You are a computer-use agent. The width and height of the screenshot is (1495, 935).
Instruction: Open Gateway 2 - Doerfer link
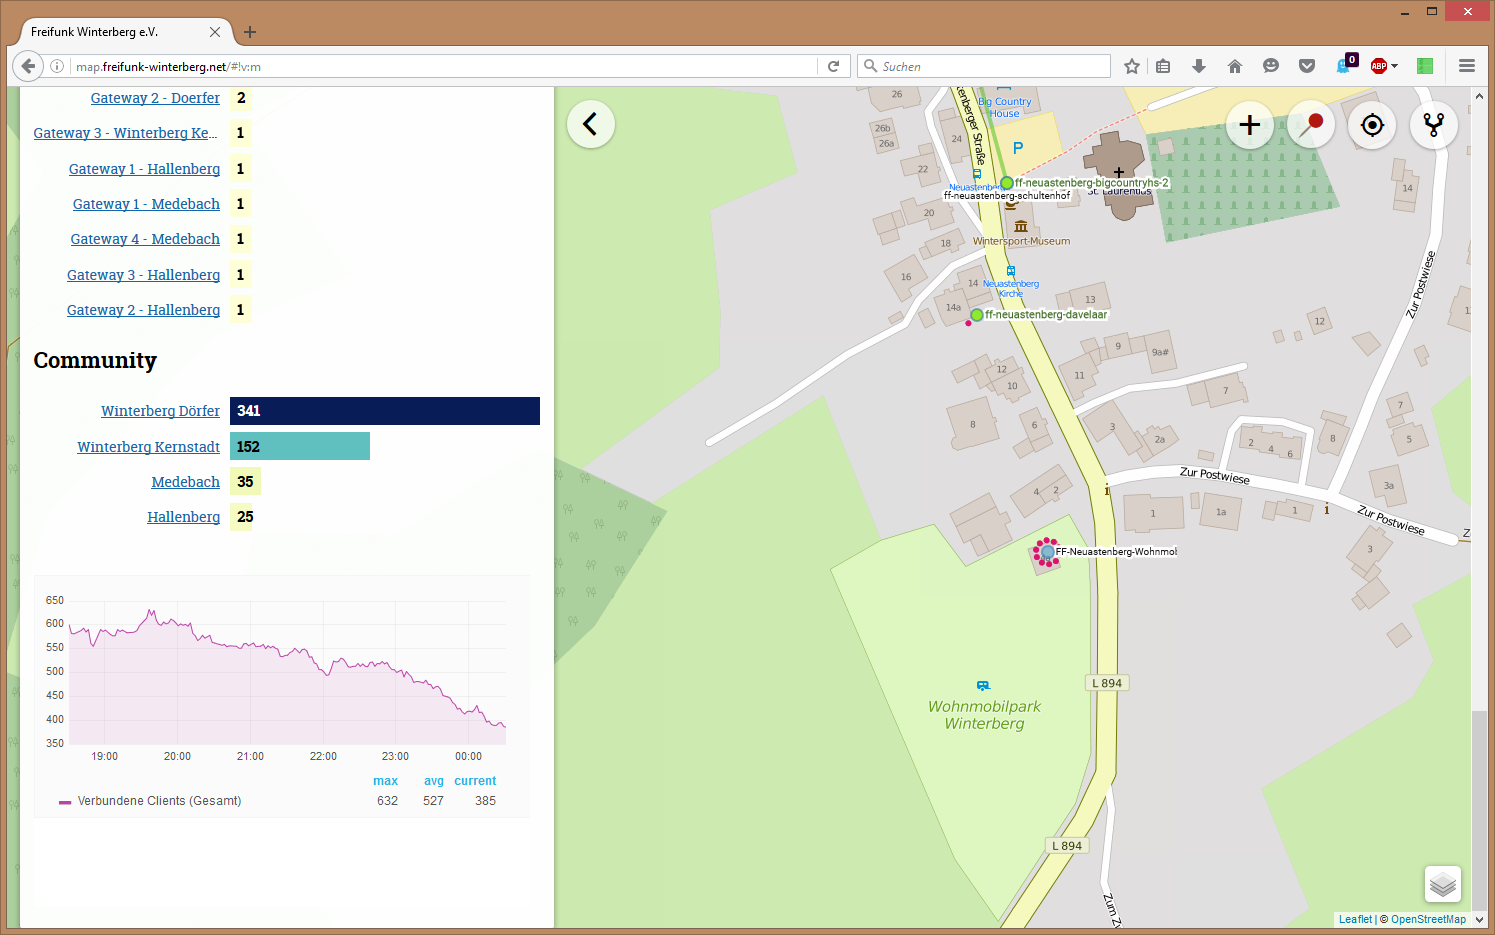(155, 98)
